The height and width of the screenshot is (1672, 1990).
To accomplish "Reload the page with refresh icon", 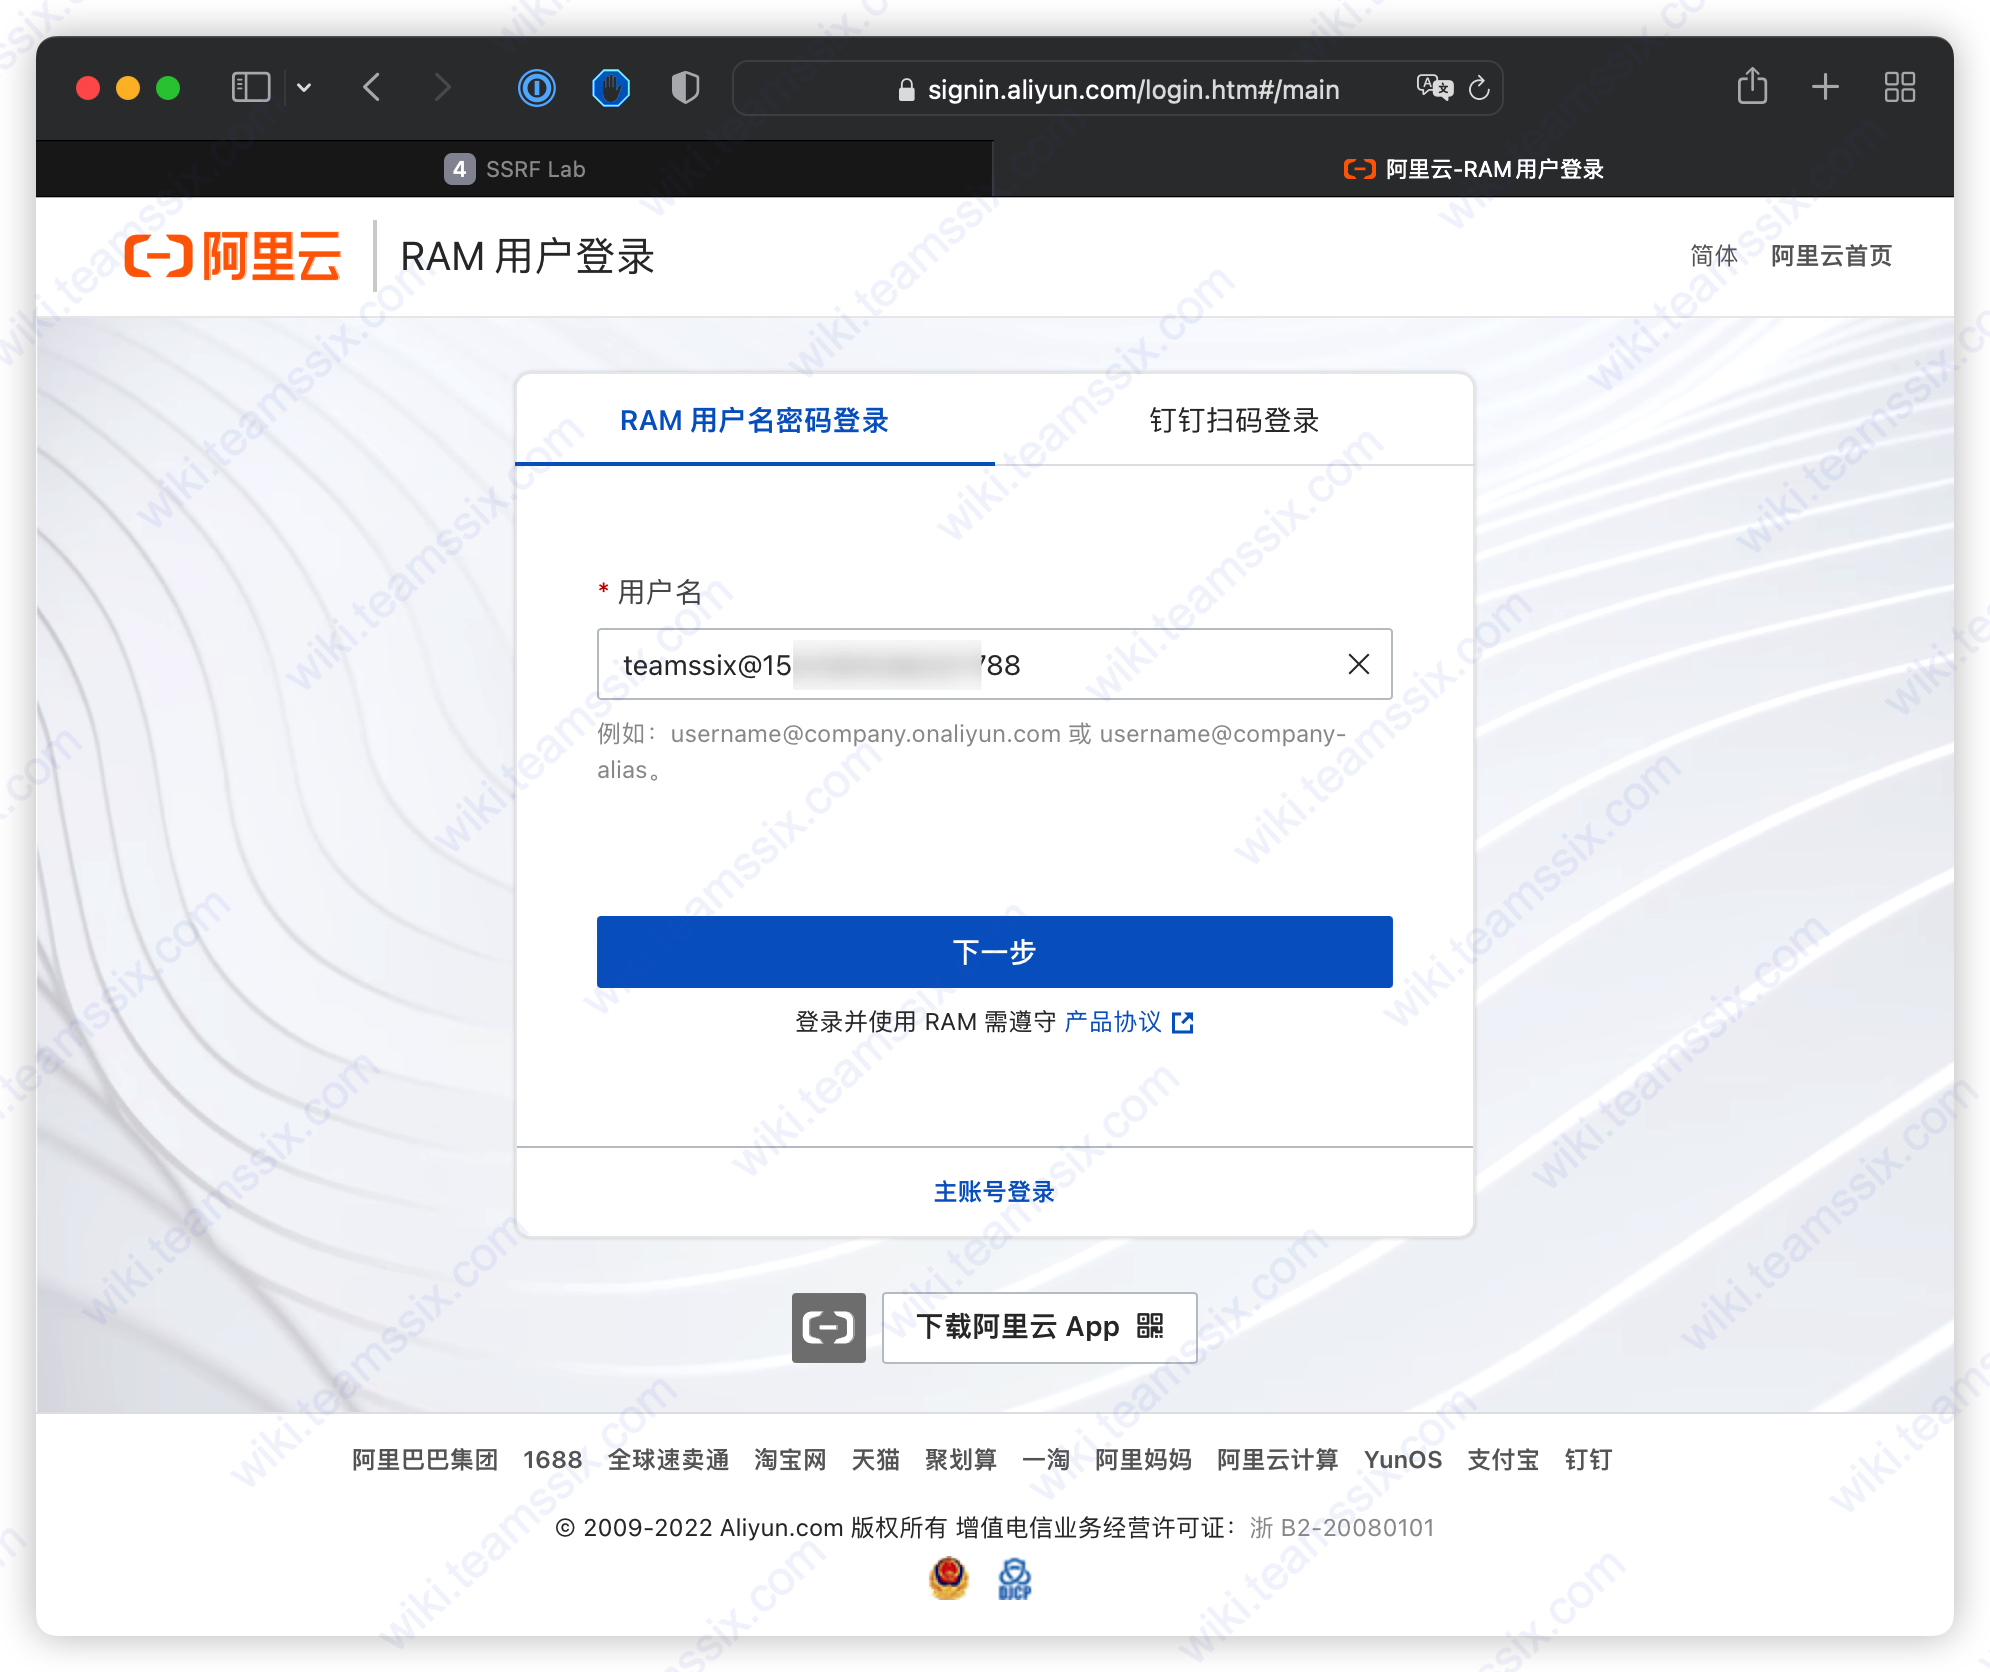I will (1479, 89).
